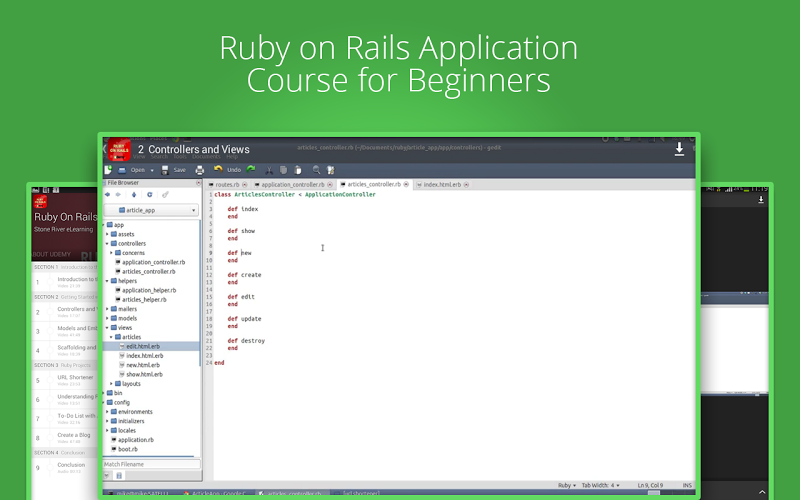Open the Ruby language dropdown in status bar
The height and width of the screenshot is (500, 800).
click(567, 485)
